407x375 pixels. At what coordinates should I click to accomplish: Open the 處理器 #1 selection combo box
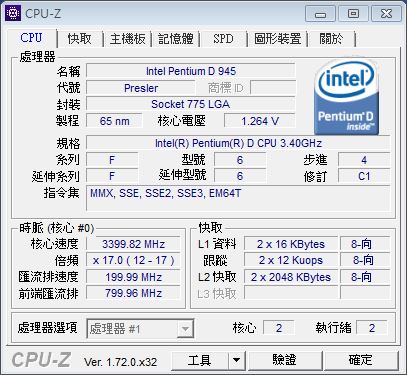point(140,329)
